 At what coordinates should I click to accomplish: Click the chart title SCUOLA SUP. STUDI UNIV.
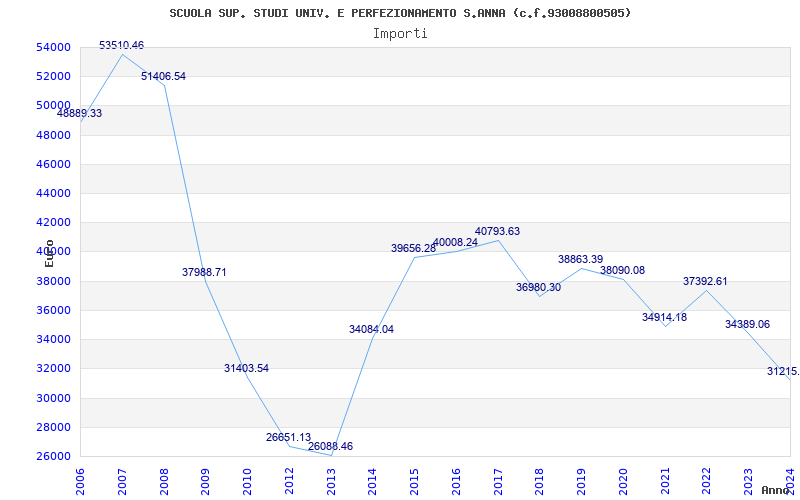coord(400,13)
